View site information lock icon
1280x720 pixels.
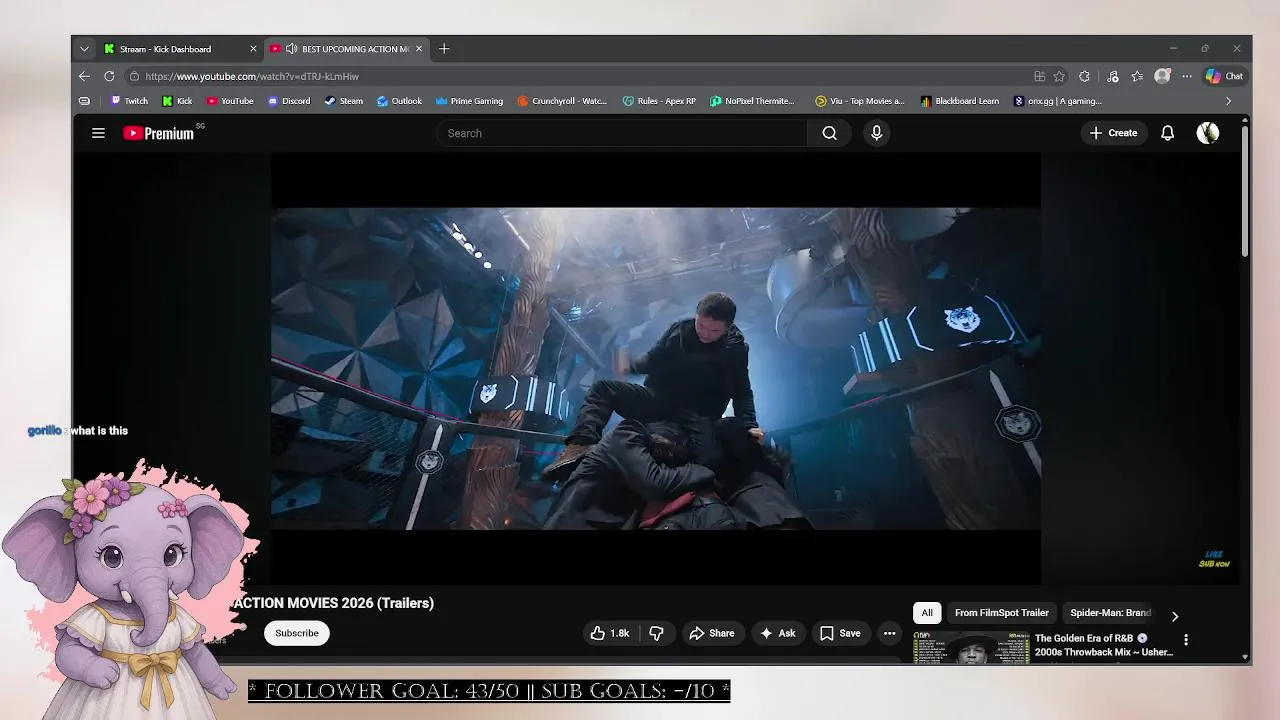coord(134,76)
